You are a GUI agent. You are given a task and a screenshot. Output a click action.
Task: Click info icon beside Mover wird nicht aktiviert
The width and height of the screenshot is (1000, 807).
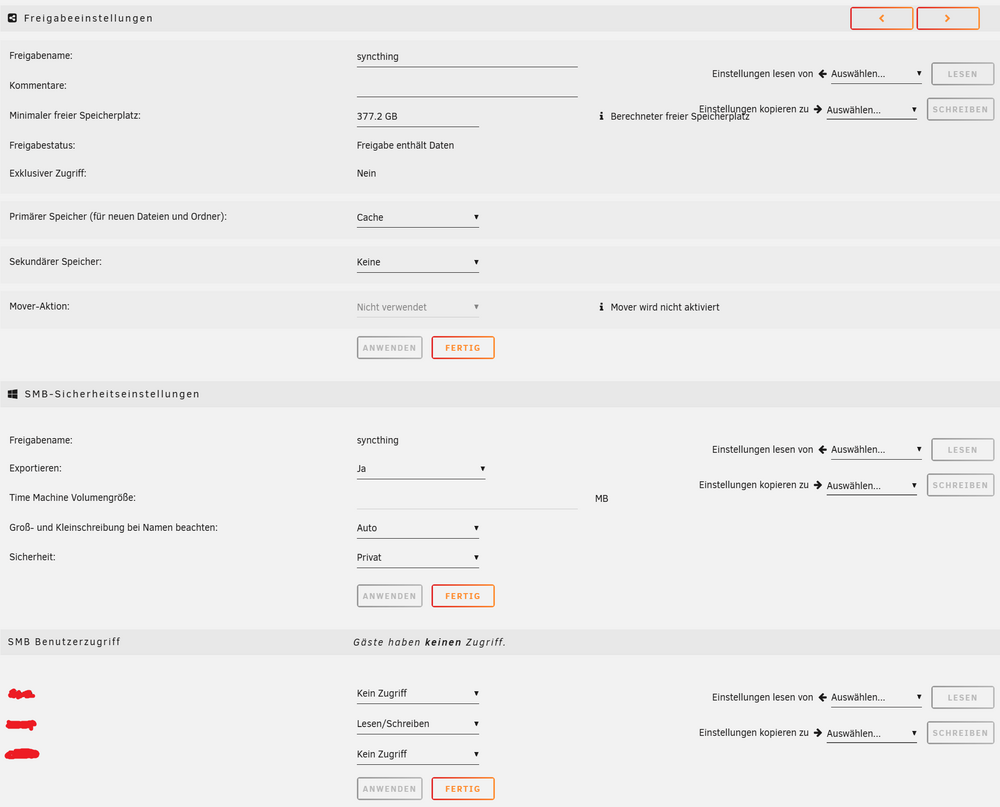coord(601,307)
